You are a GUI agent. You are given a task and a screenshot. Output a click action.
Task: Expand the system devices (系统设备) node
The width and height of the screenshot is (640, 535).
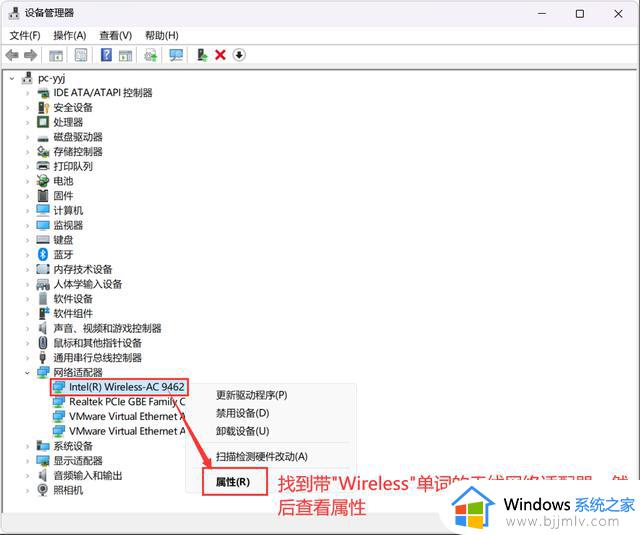click(x=27, y=446)
